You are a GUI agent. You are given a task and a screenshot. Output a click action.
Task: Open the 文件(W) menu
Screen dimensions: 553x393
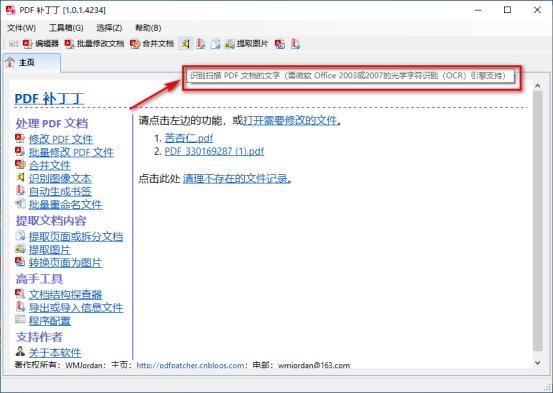(22, 28)
